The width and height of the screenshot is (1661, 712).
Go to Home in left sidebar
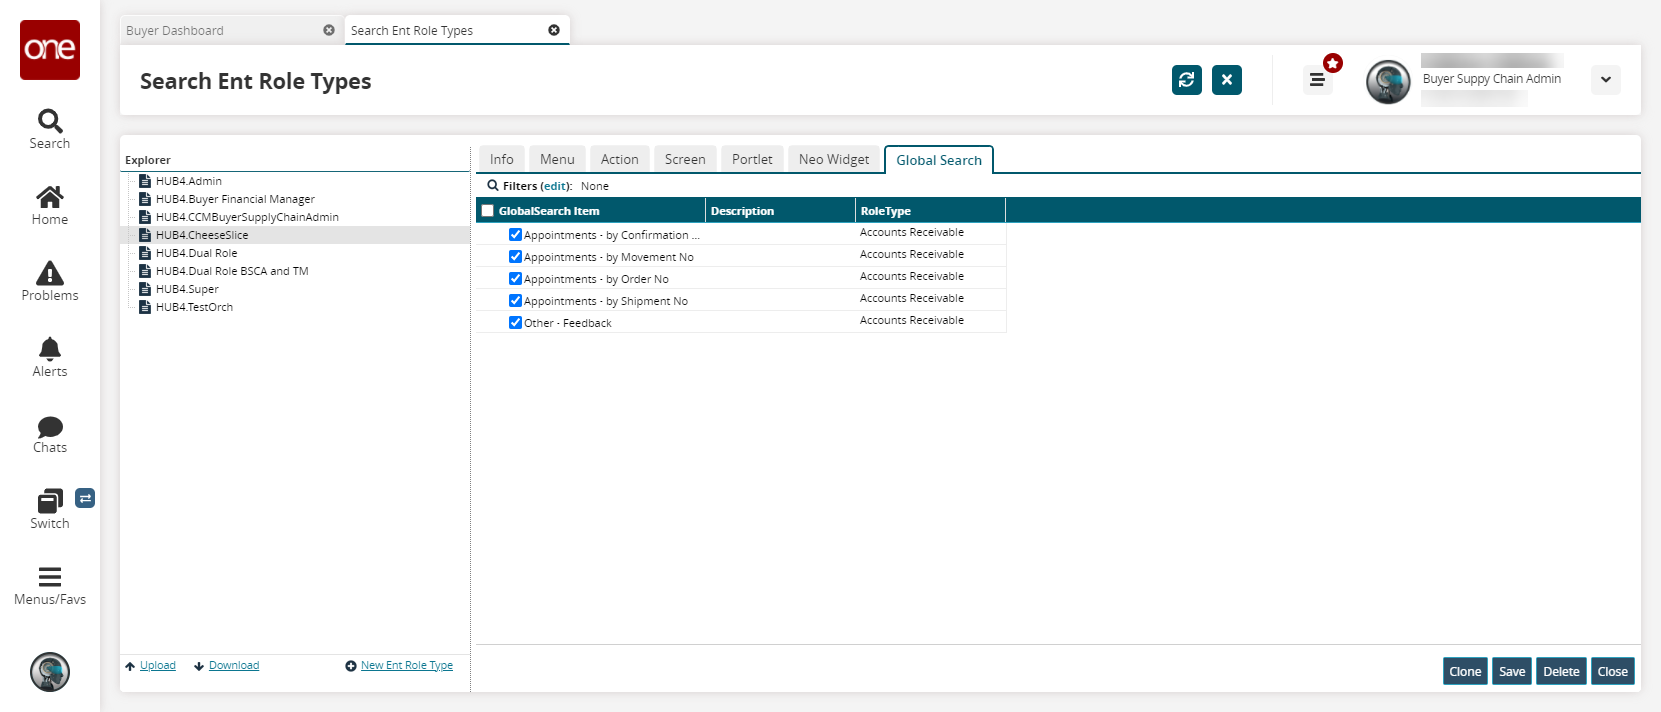coord(49,205)
